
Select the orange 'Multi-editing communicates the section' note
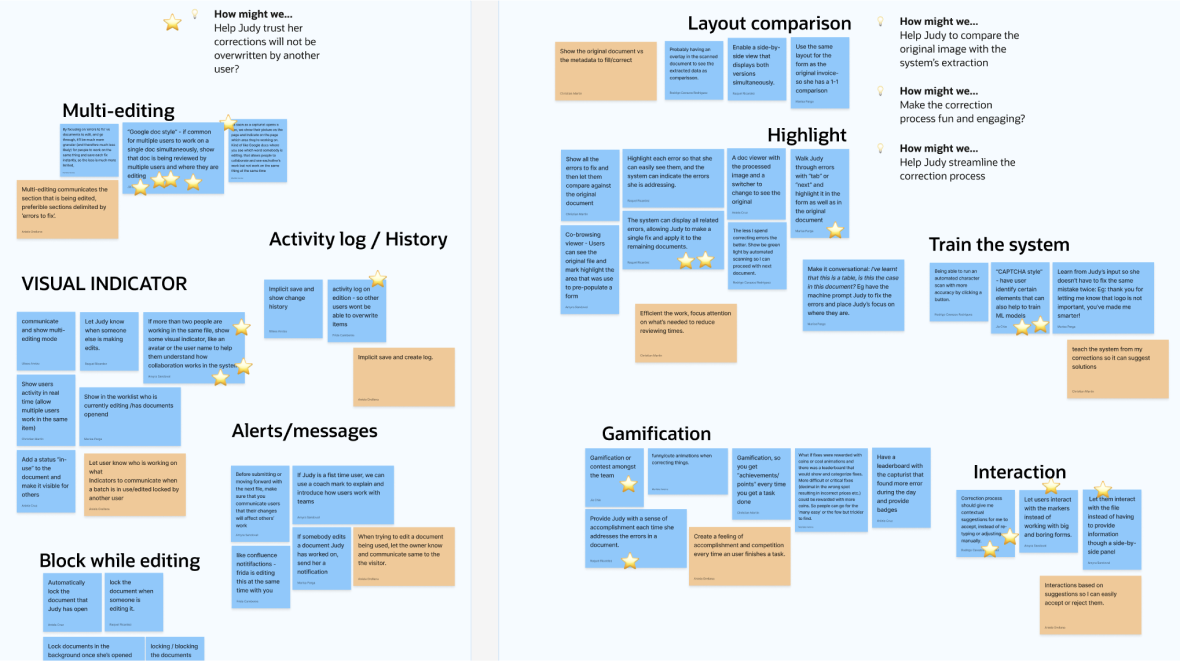pos(68,209)
